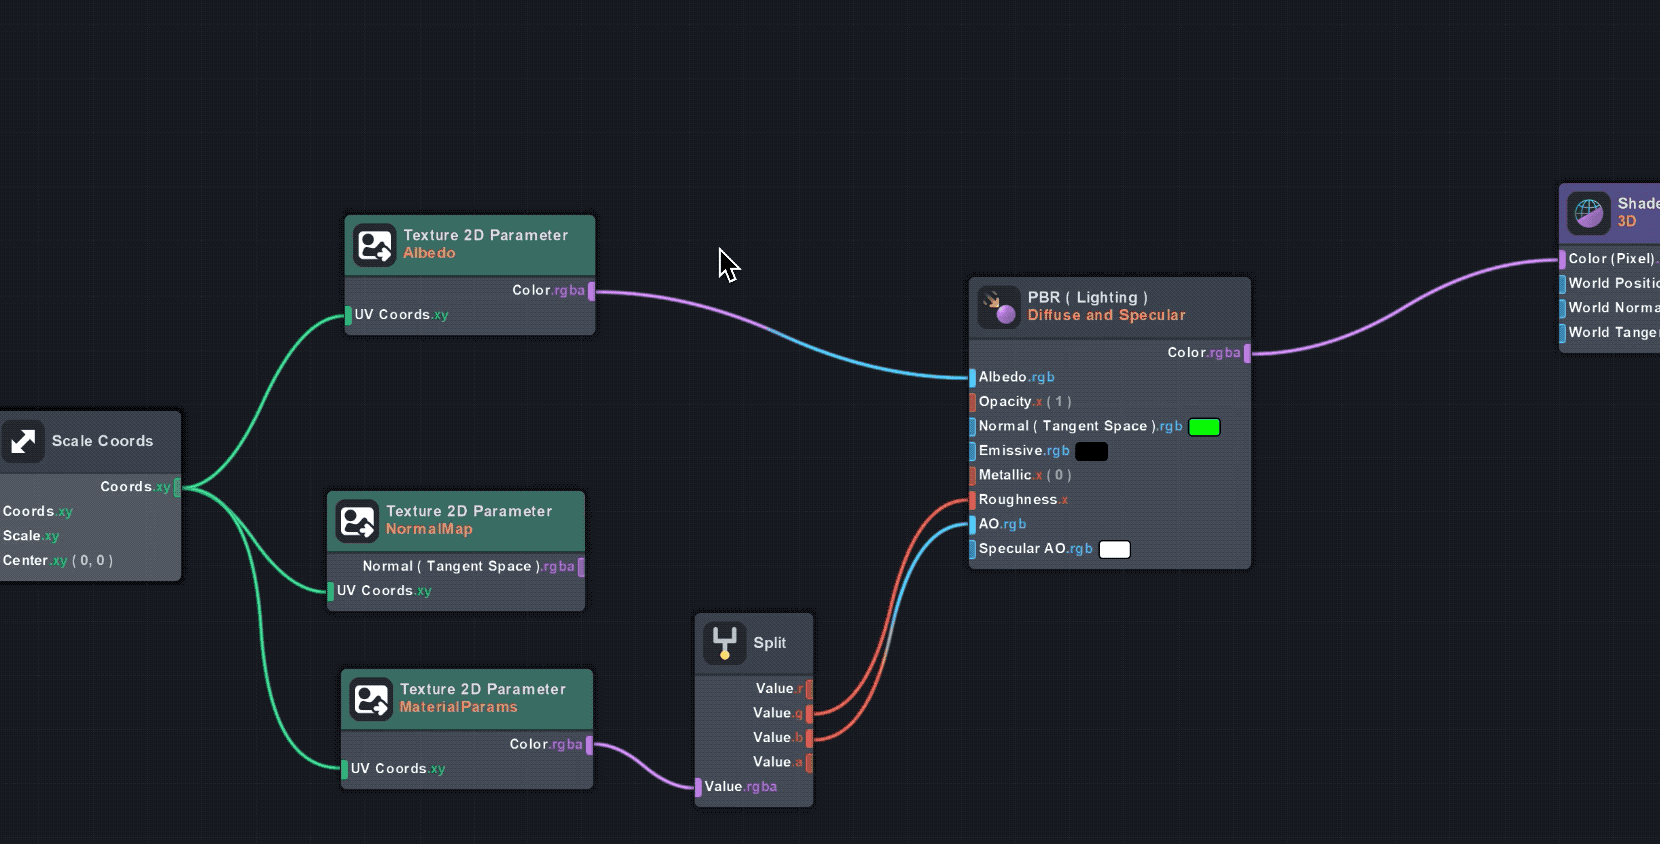The height and width of the screenshot is (844, 1660).
Task: Click the Scale Coords arrow icon
Action: pyautogui.click(x=23, y=441)
